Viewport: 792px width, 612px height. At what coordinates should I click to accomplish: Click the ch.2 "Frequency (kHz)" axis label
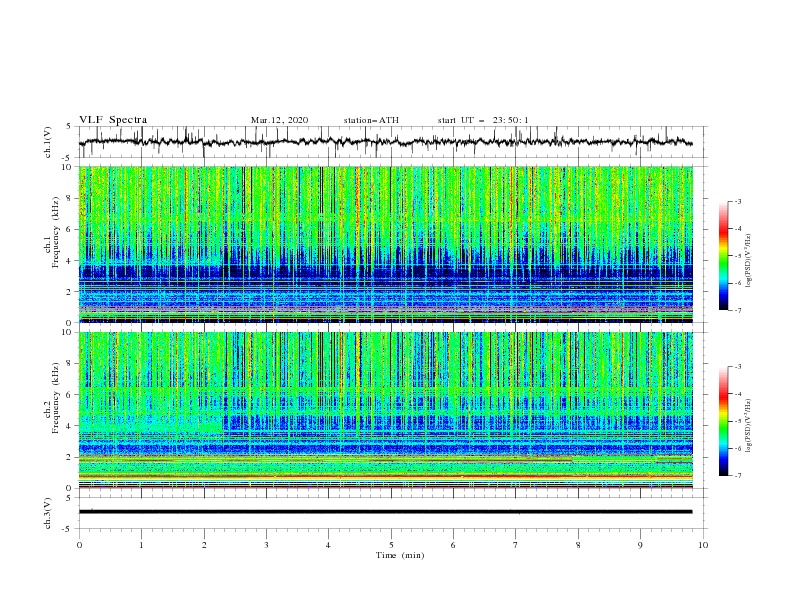pyautogui.click(x=56, y=398)
